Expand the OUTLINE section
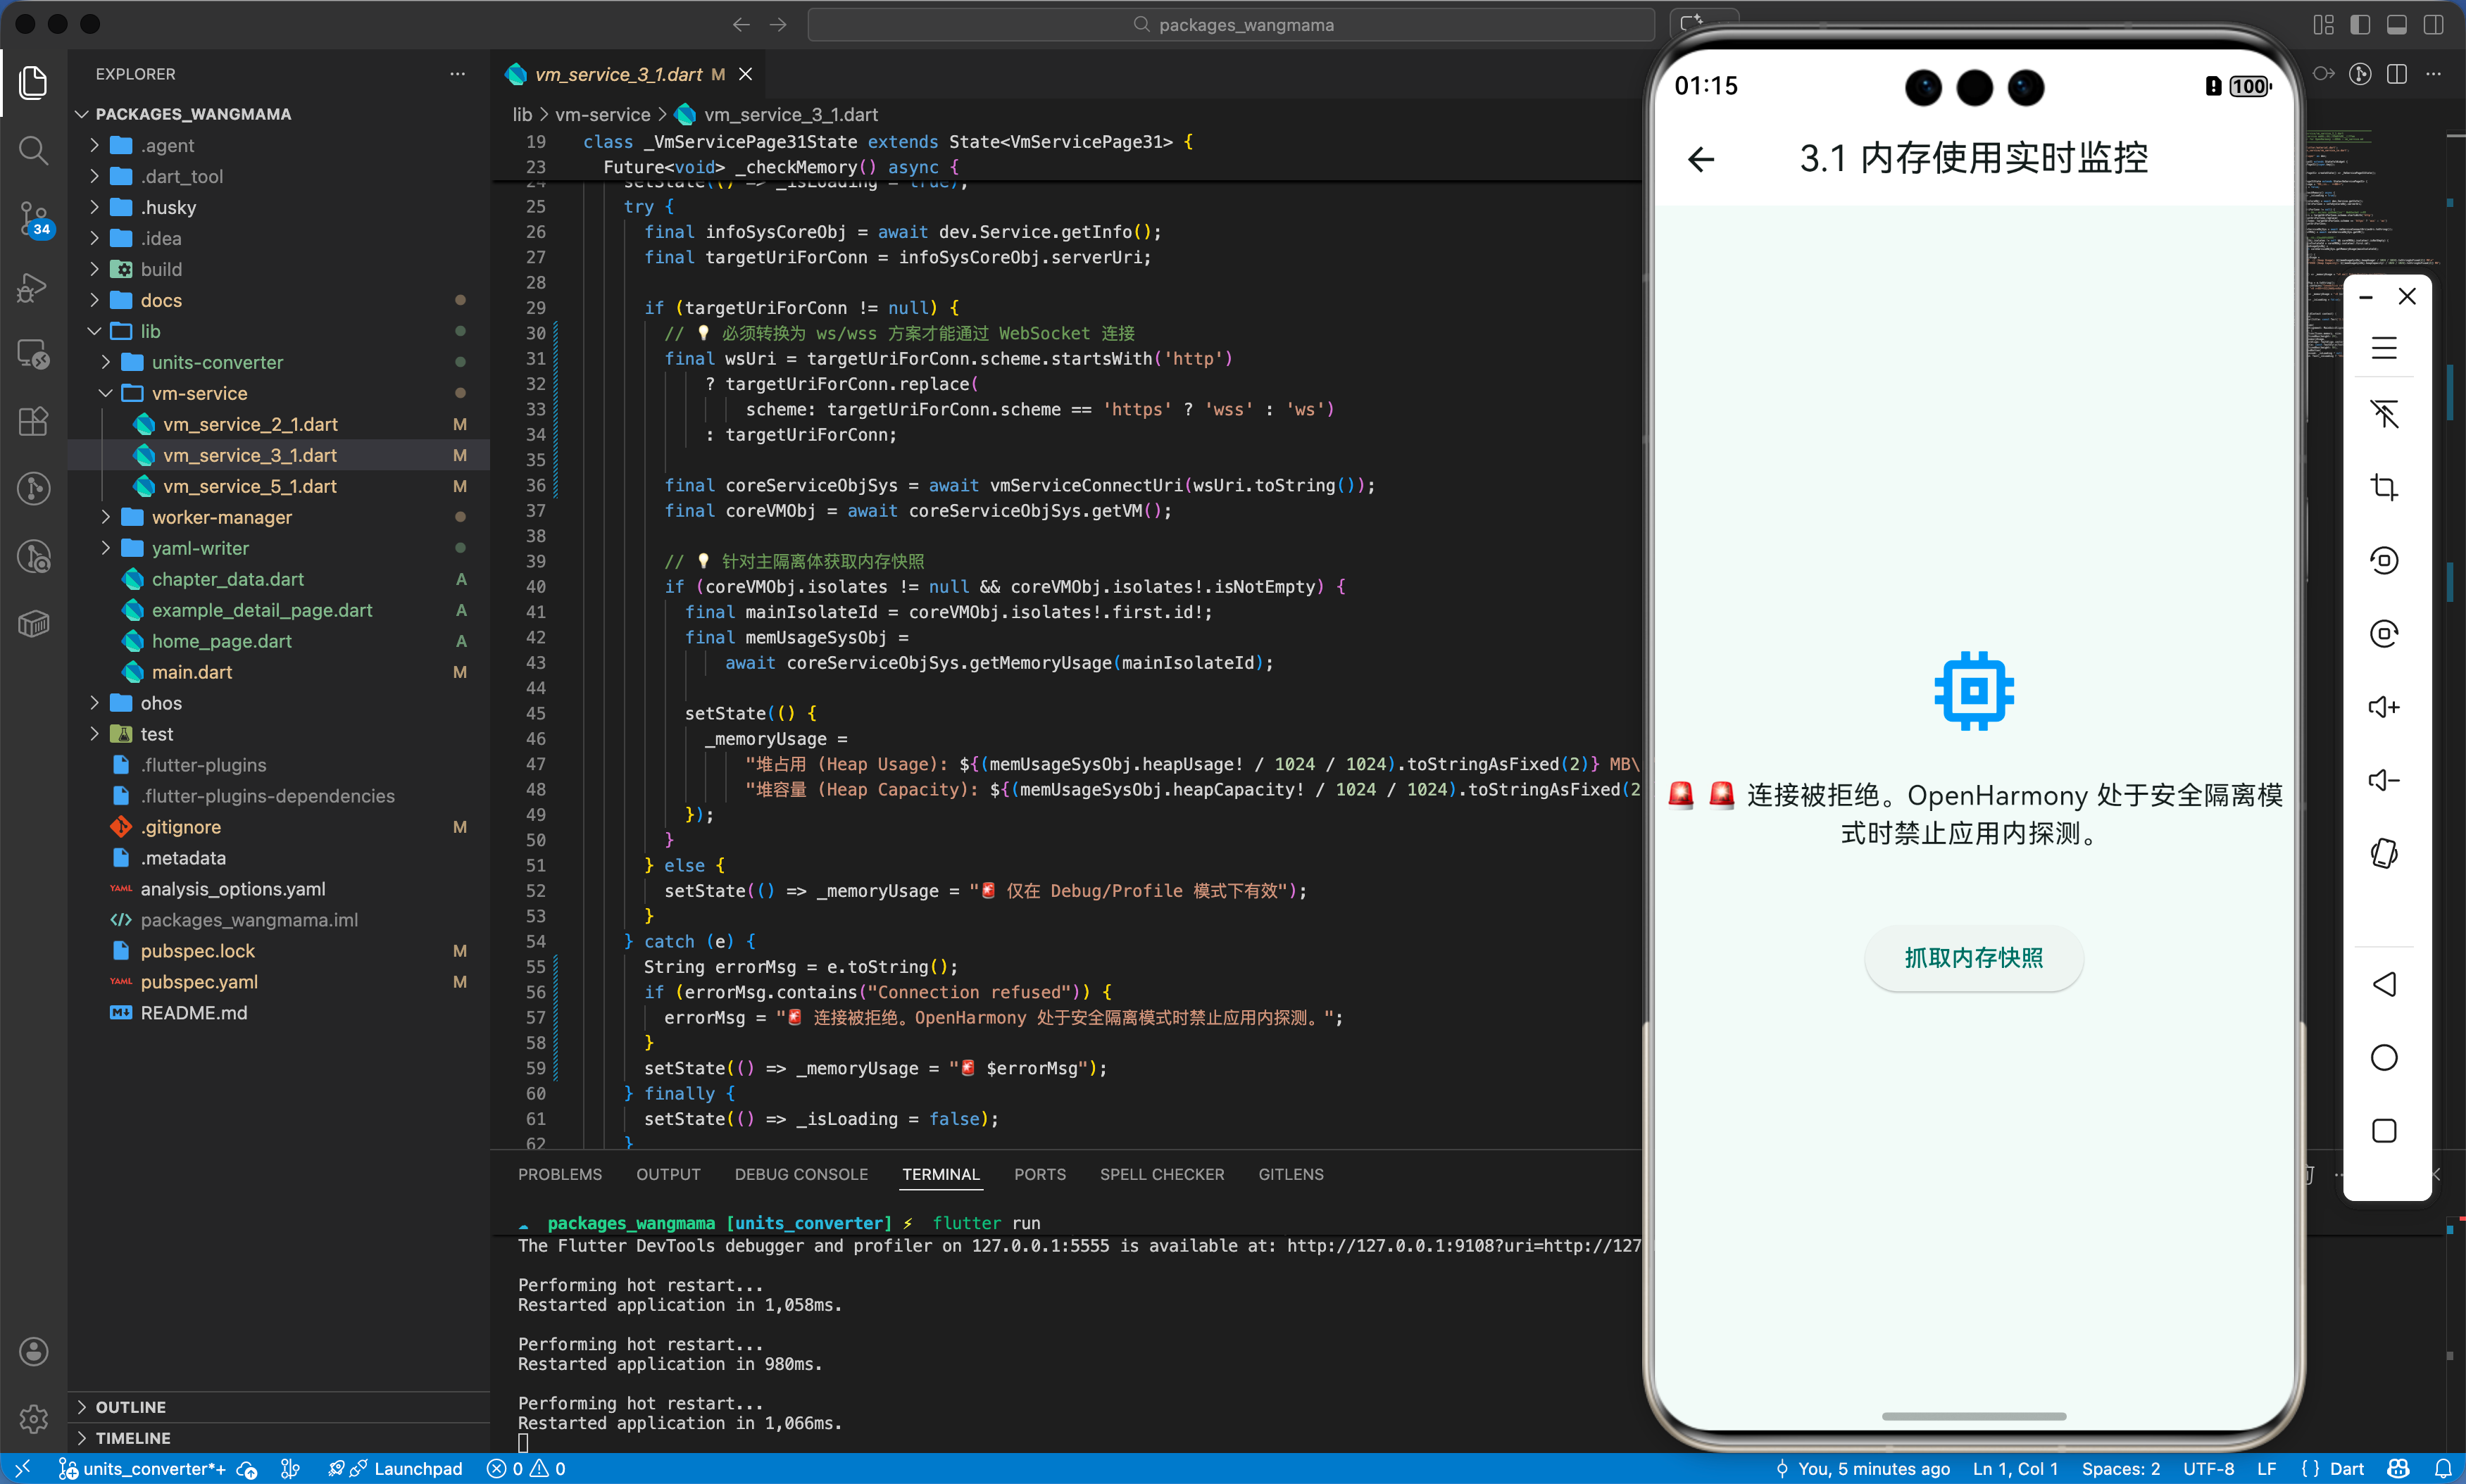 tap(130, 1406)
